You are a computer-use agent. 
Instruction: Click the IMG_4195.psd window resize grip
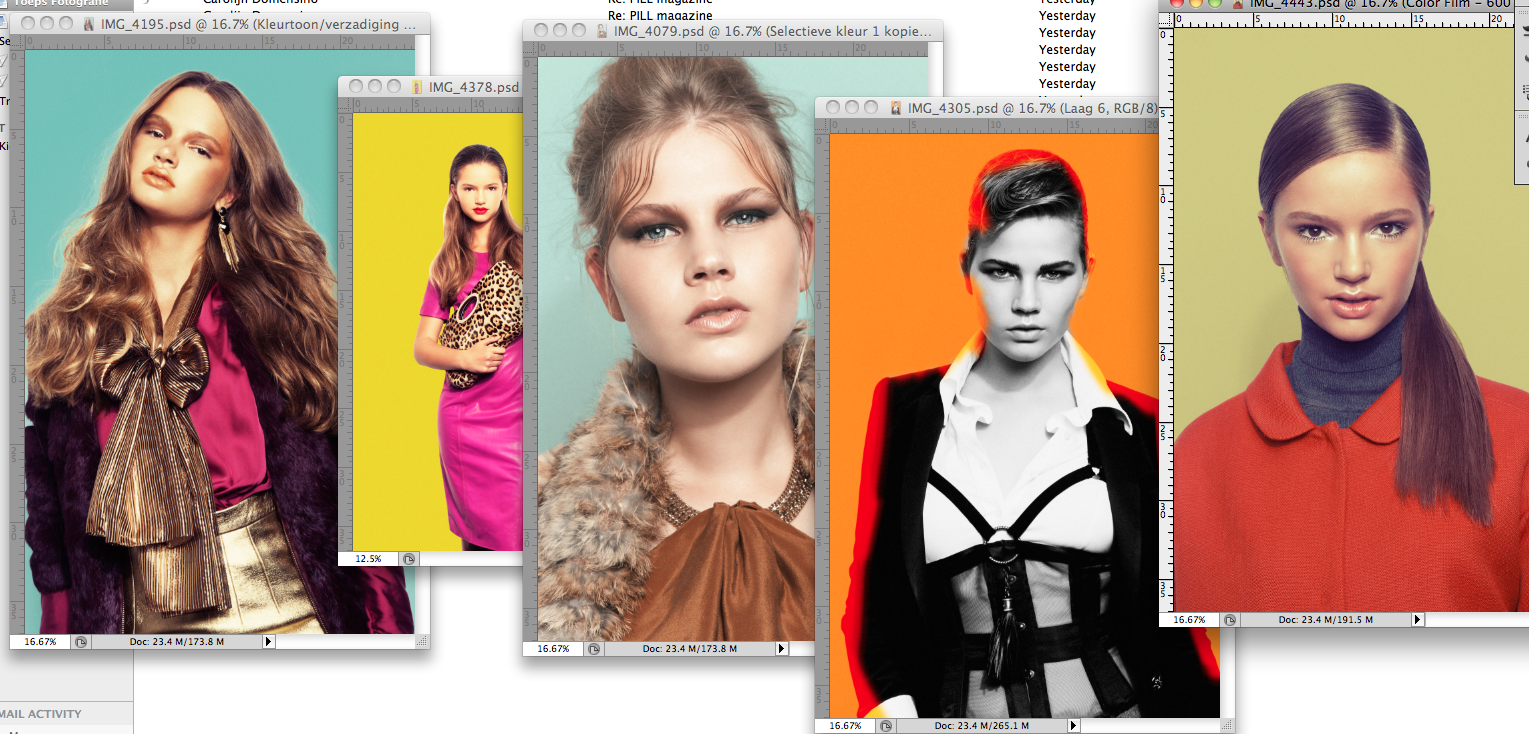[x=422, y=642]
